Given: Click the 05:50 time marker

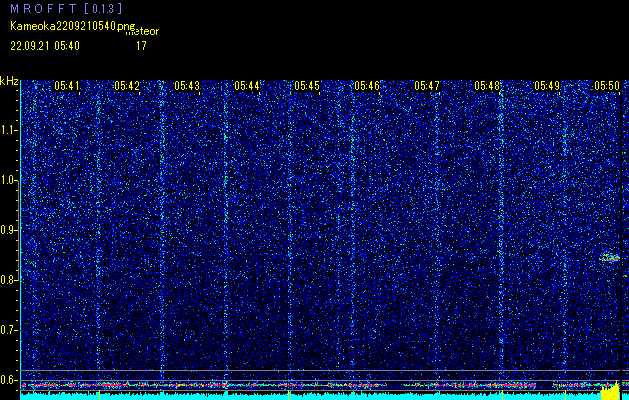Looking at the screenshot, I should click(607, 85).
